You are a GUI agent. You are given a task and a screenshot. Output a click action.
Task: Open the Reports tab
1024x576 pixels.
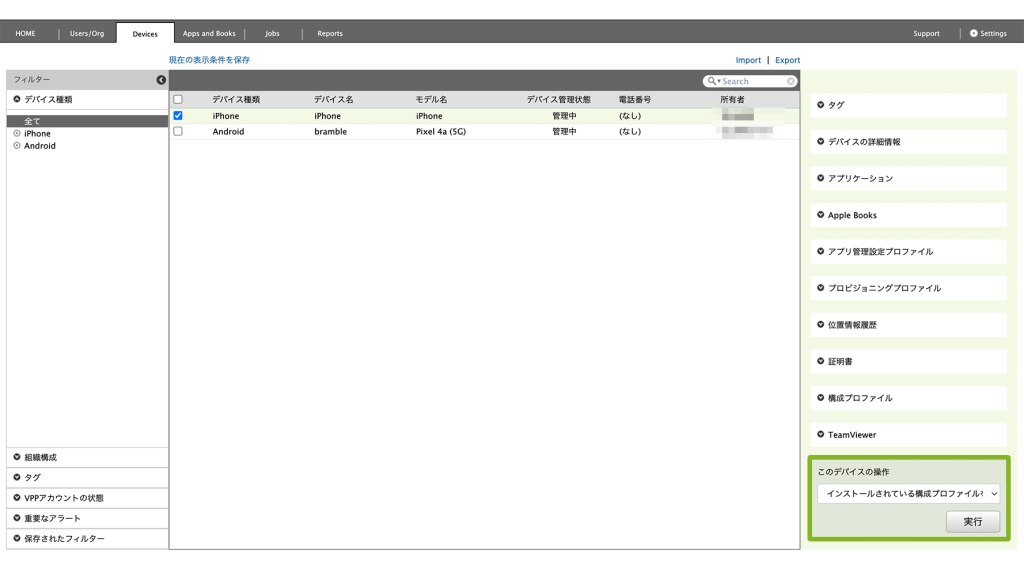click(330, 33)
